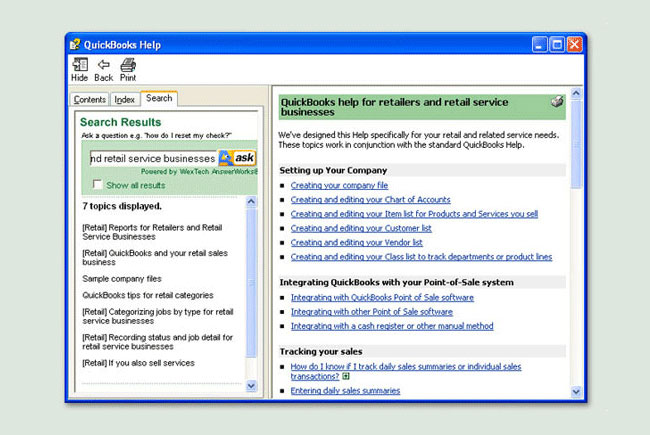Click the ask button icon
650x435 pixels.
tap(237, 158)
